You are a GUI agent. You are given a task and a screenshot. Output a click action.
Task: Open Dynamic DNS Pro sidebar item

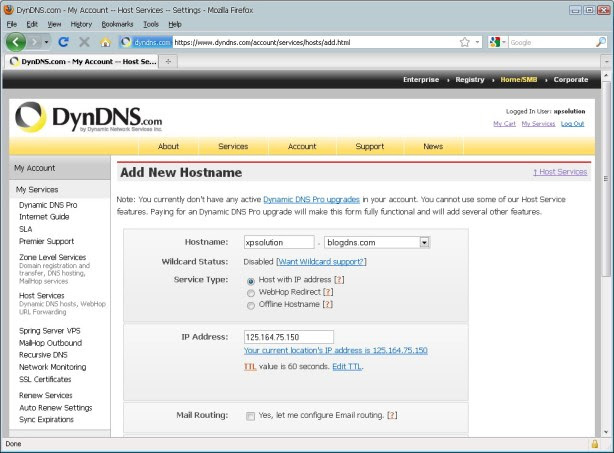point(48,205)
